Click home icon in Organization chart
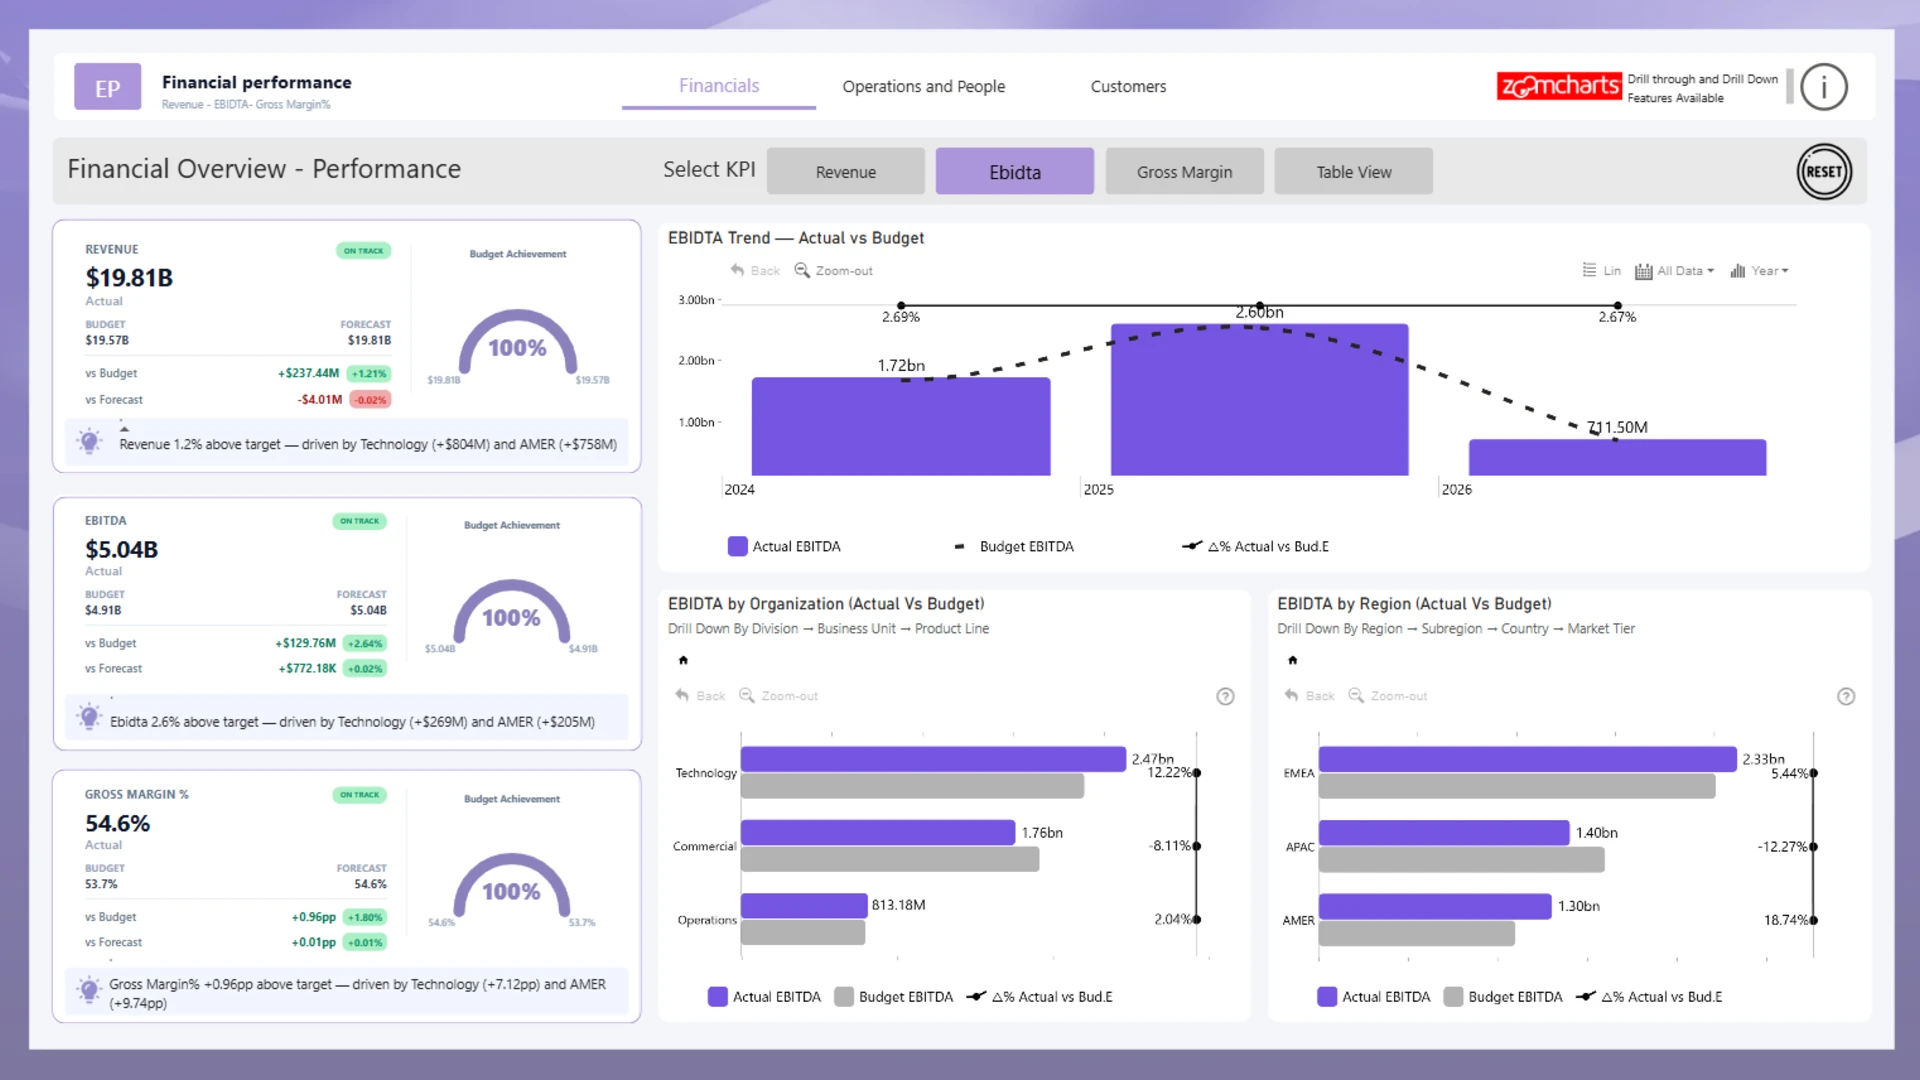1920x1080 pixels. point(683,660)
